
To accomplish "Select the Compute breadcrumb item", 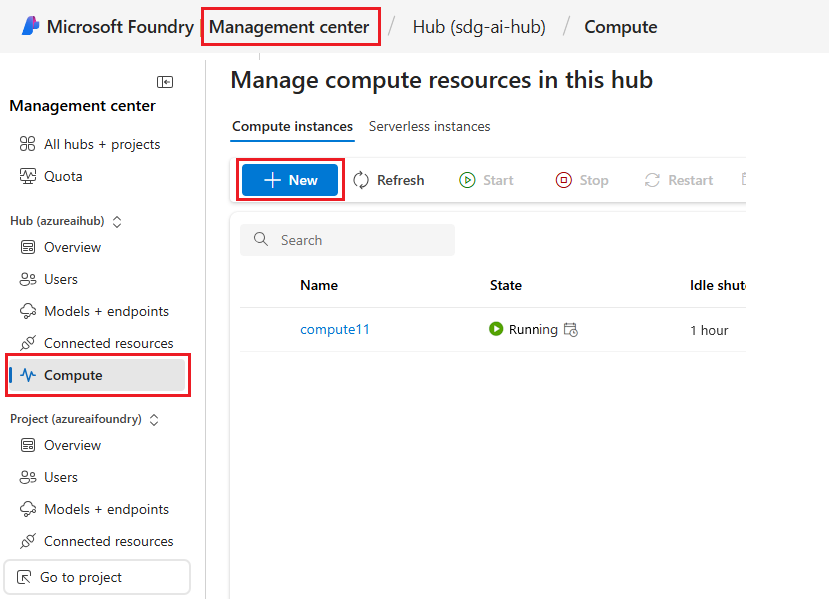I will click(x=621, y=26).
